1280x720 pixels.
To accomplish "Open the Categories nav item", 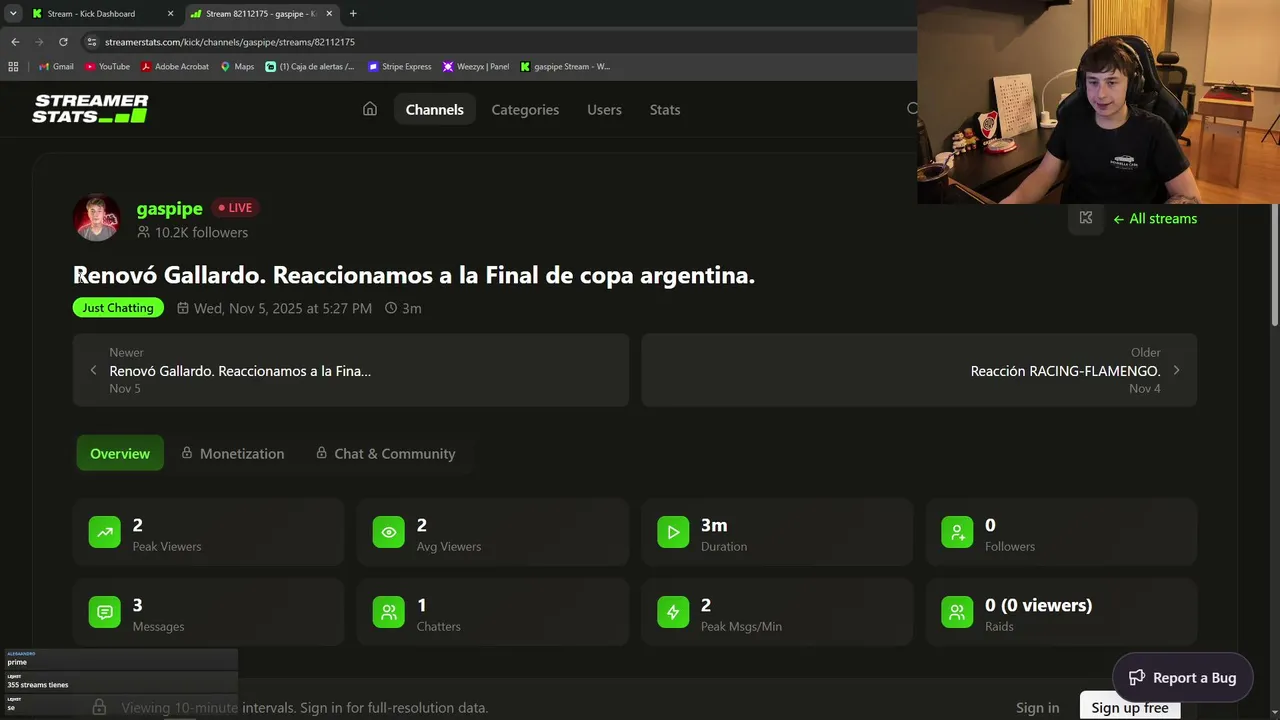I will (525, 109).
